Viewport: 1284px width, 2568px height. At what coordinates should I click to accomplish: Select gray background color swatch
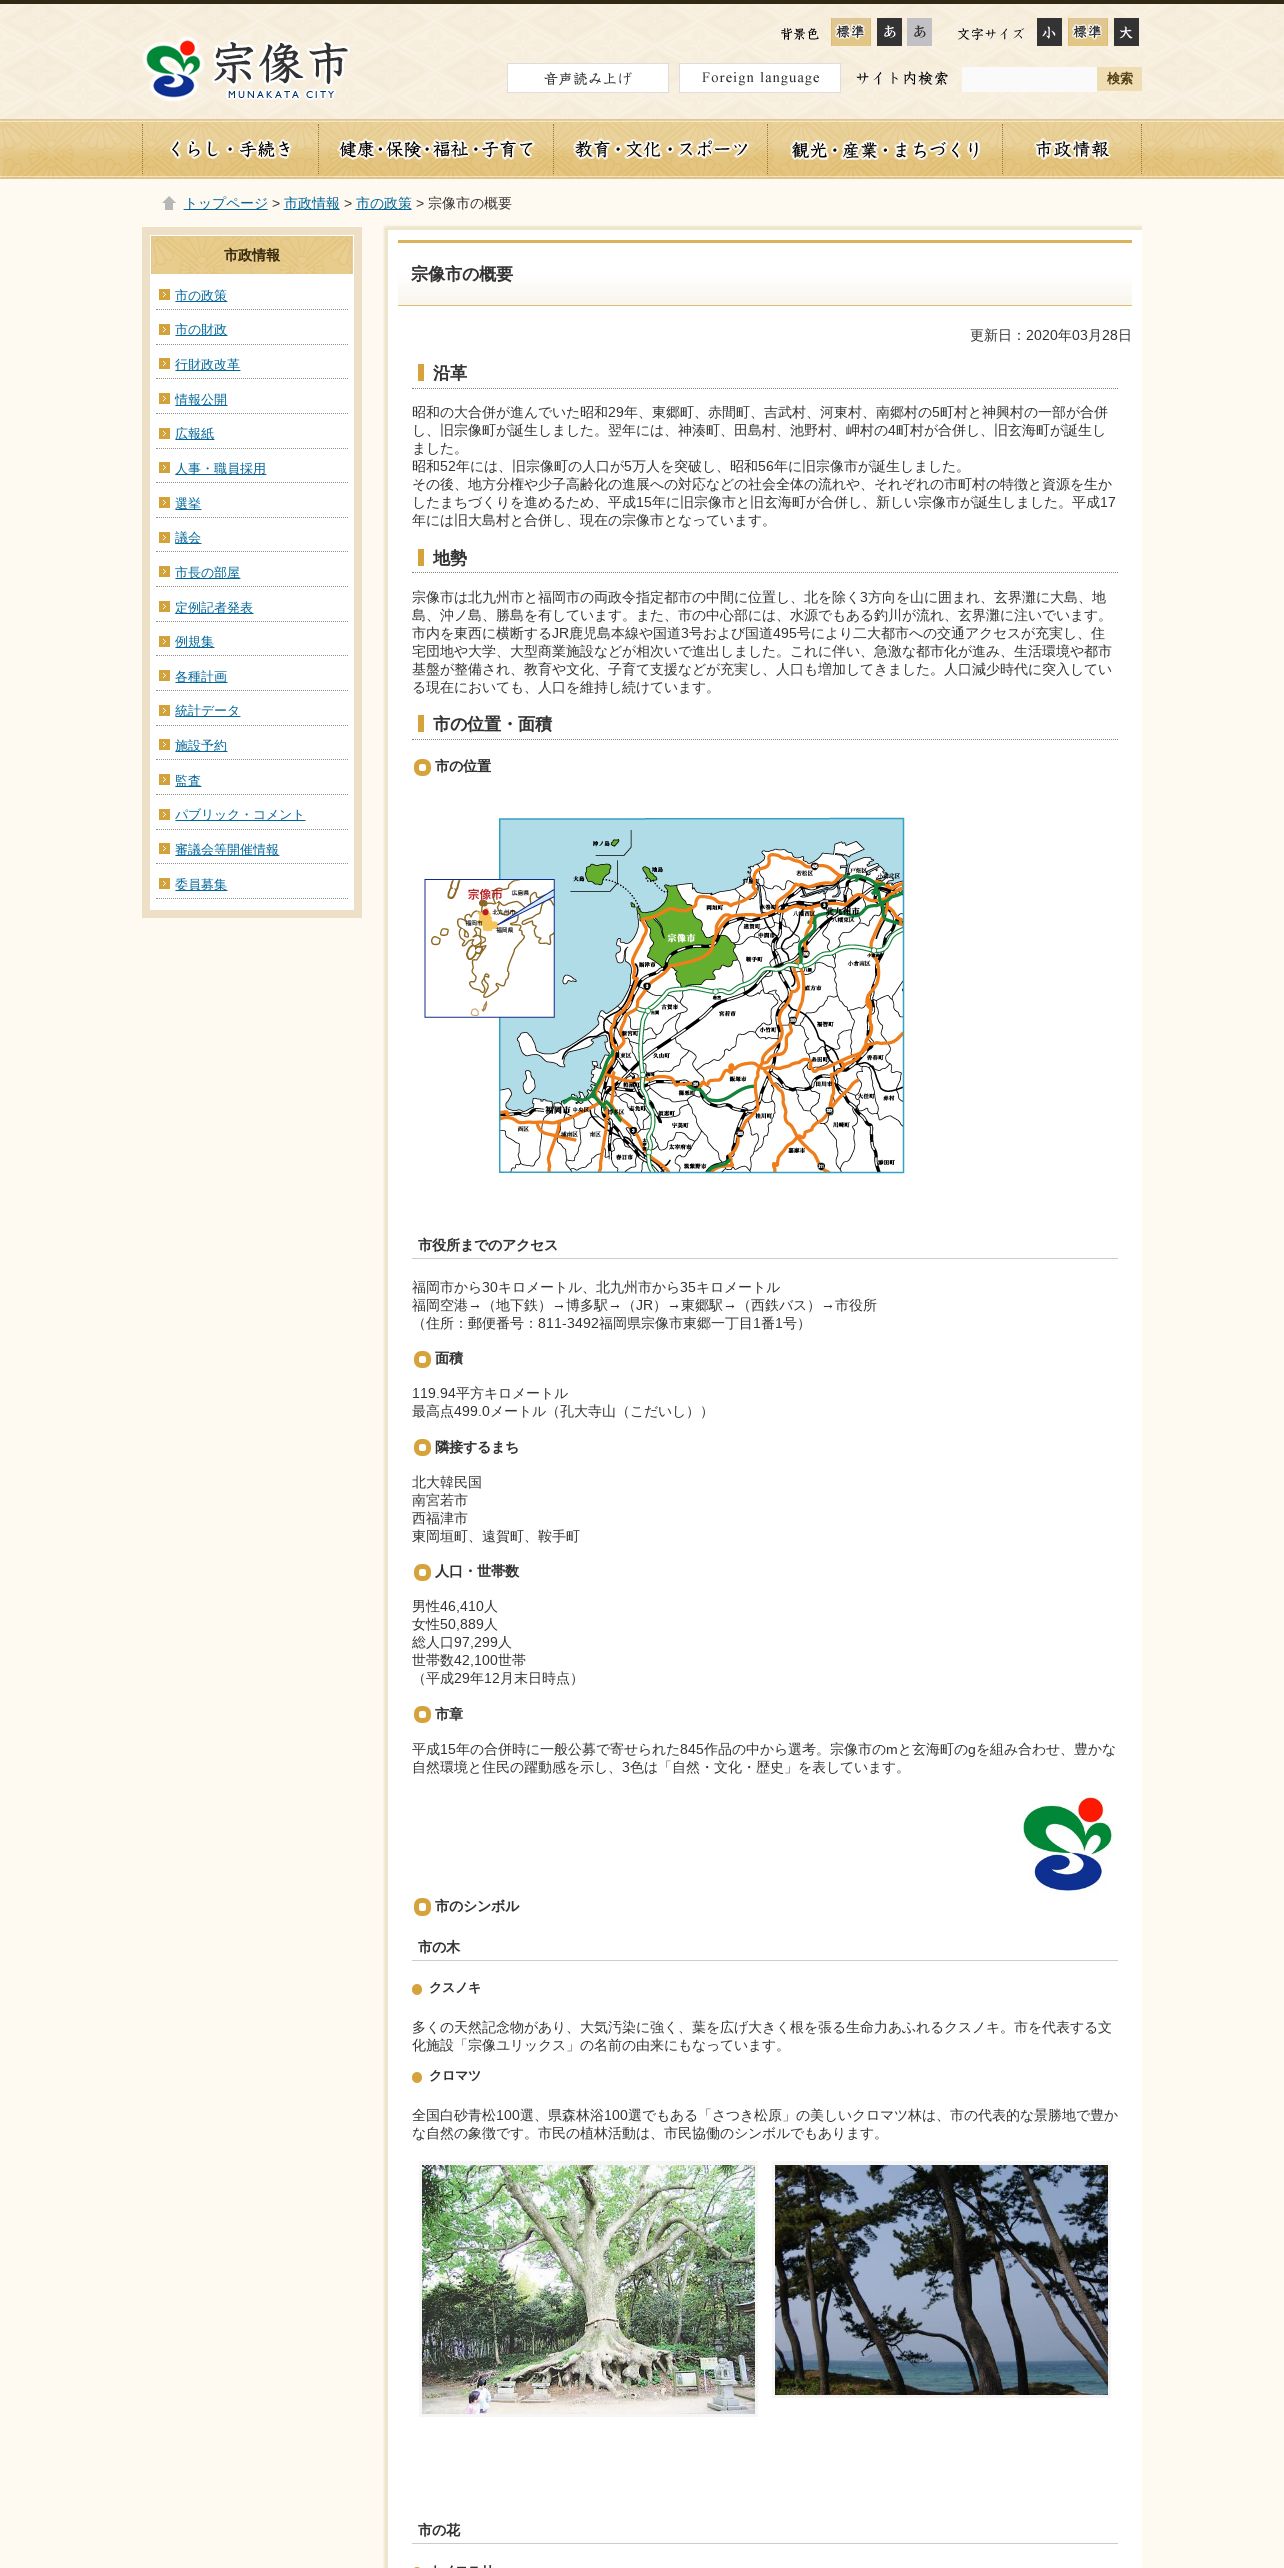(x=919, y=32)
